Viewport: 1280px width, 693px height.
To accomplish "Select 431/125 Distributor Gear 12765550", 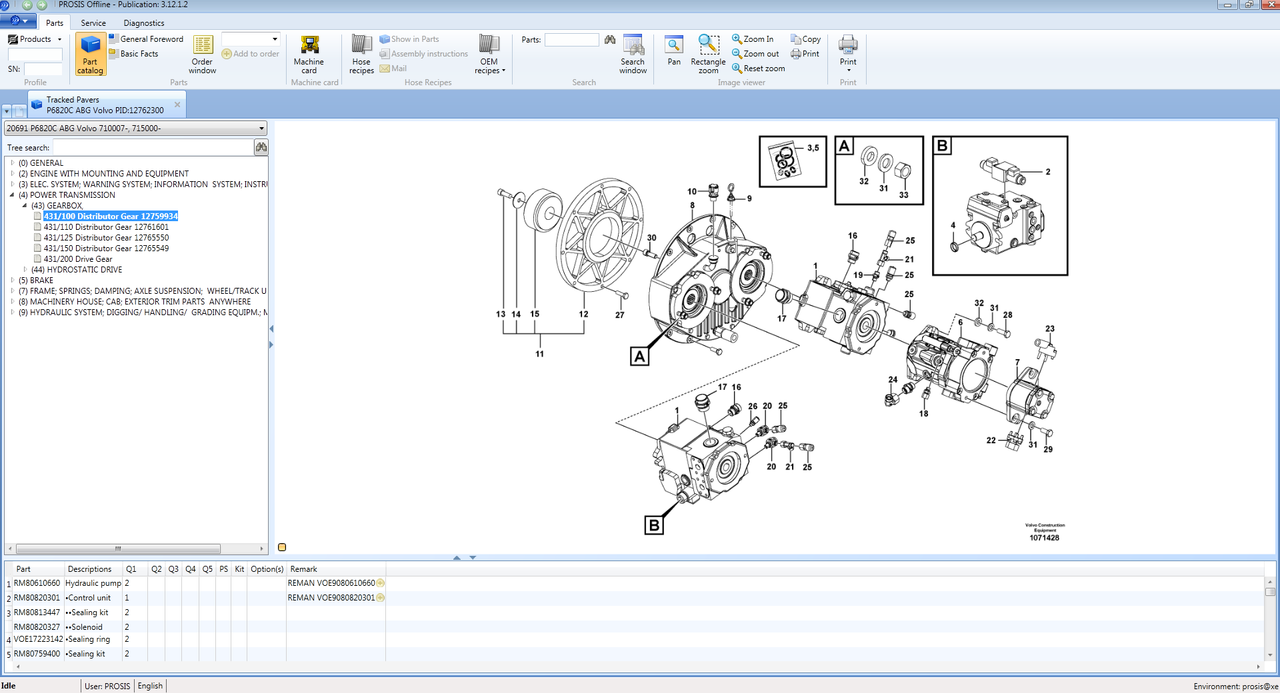I will (106, 238).
